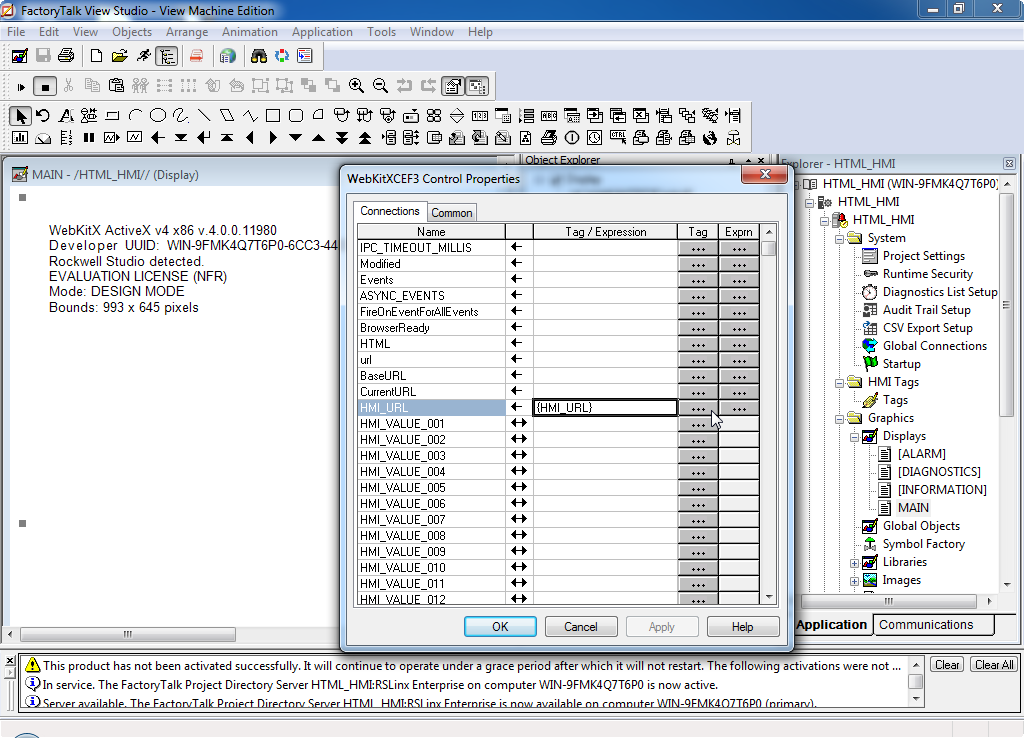Select the BrowserReady connection row
The width and height of the screenshot is (1024, 738).
(431, 328)
